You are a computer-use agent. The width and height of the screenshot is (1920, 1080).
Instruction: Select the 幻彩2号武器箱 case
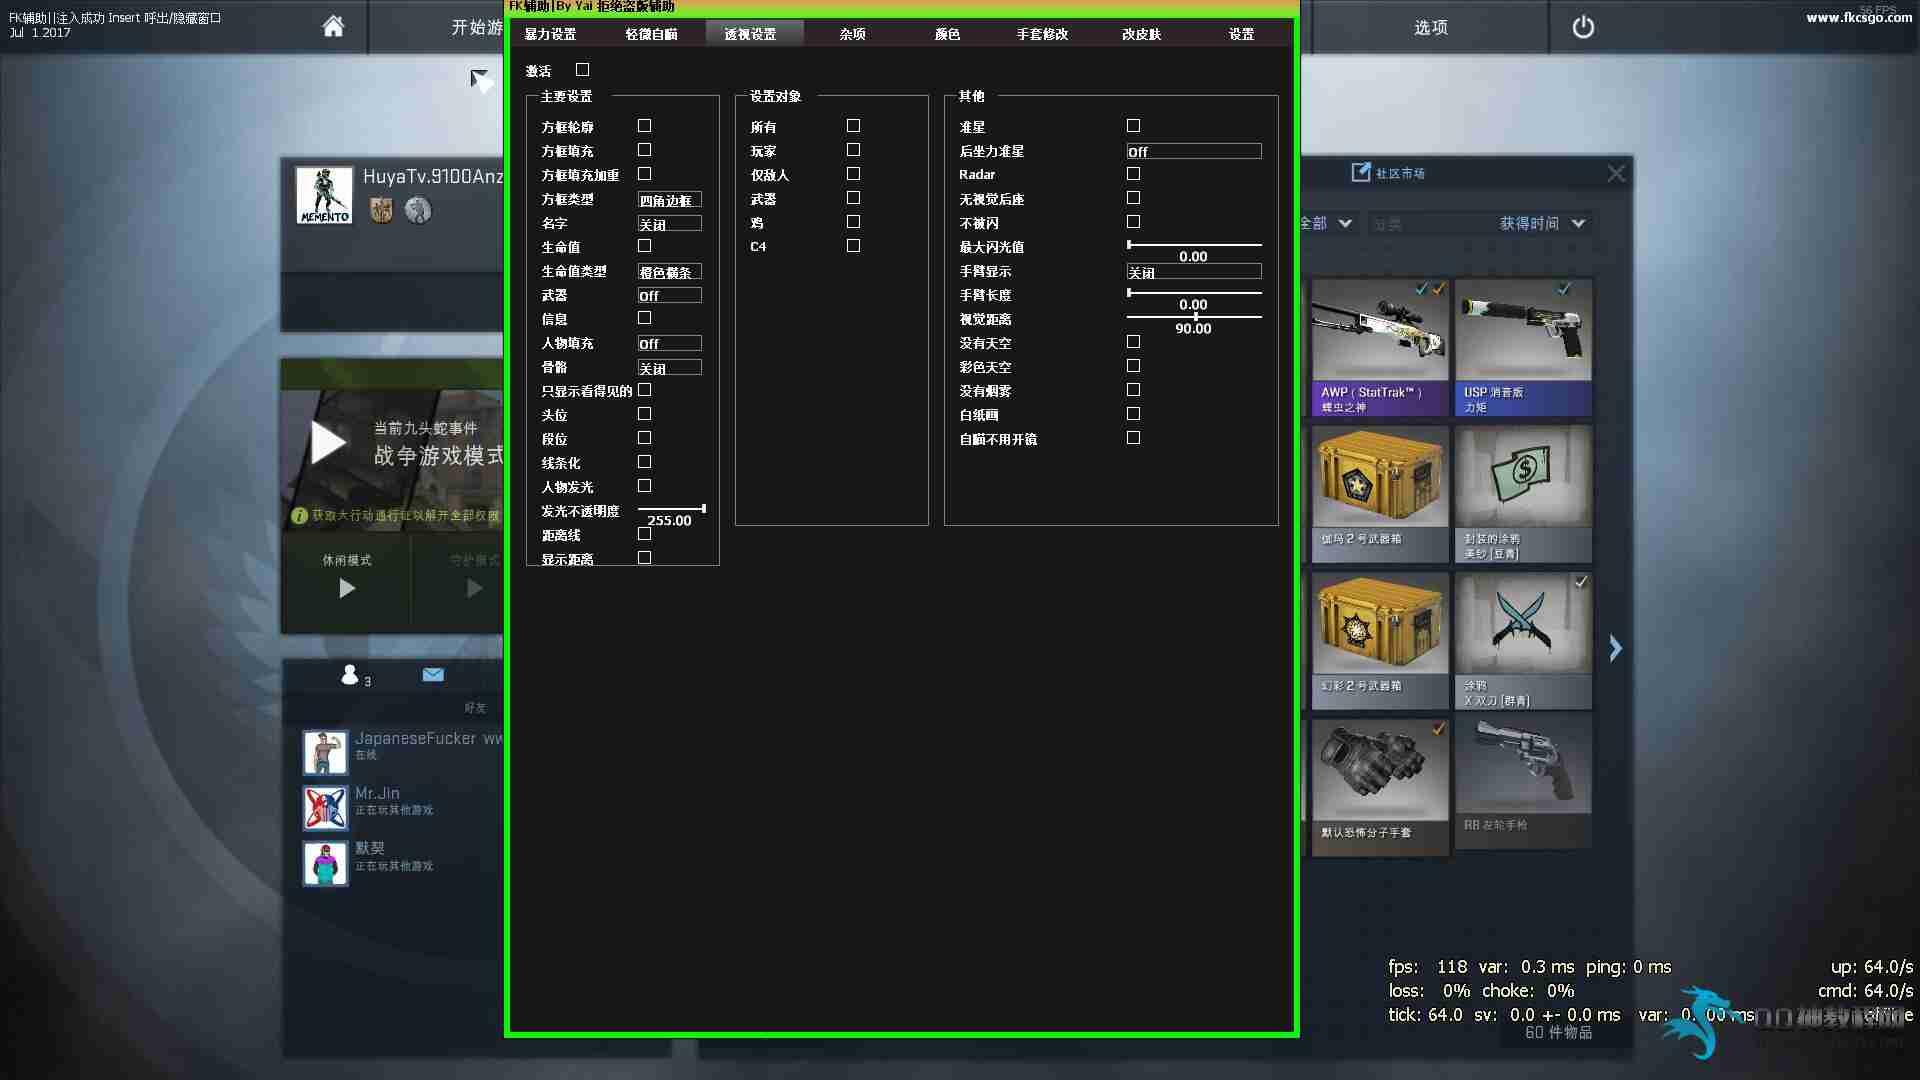coord(1380,641)
